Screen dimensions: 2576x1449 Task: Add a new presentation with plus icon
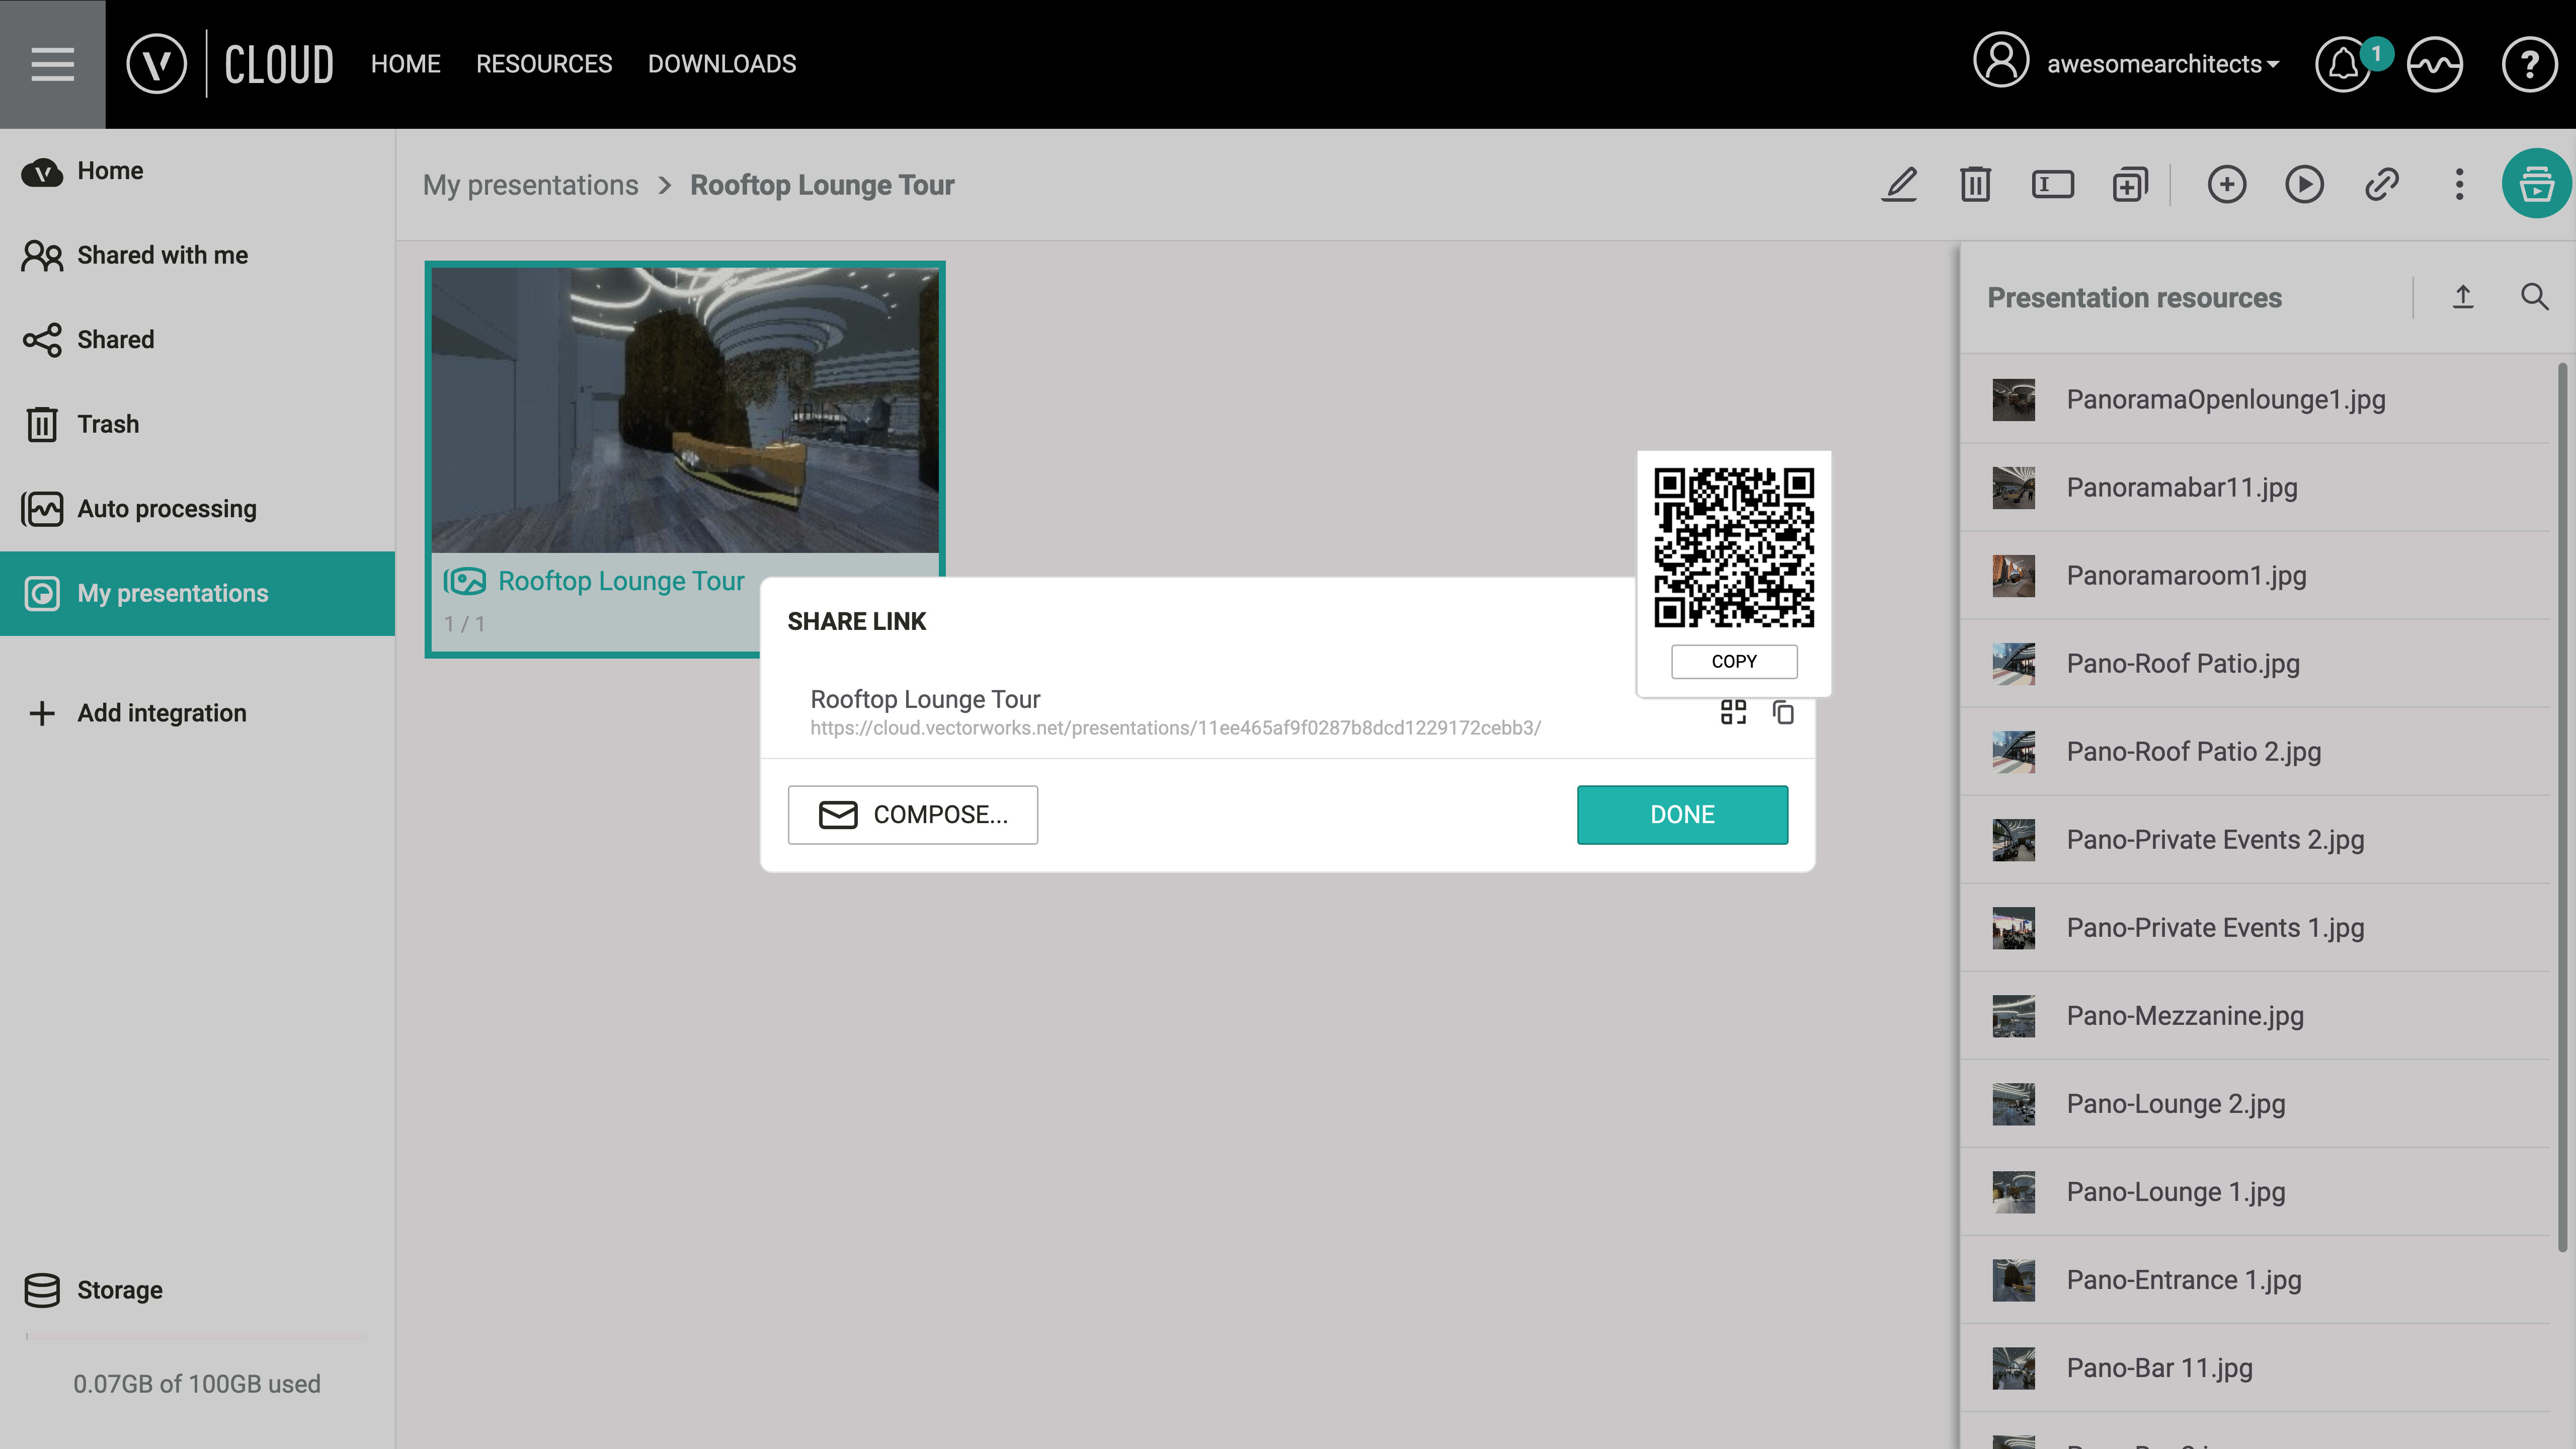tap(2227, 185)
